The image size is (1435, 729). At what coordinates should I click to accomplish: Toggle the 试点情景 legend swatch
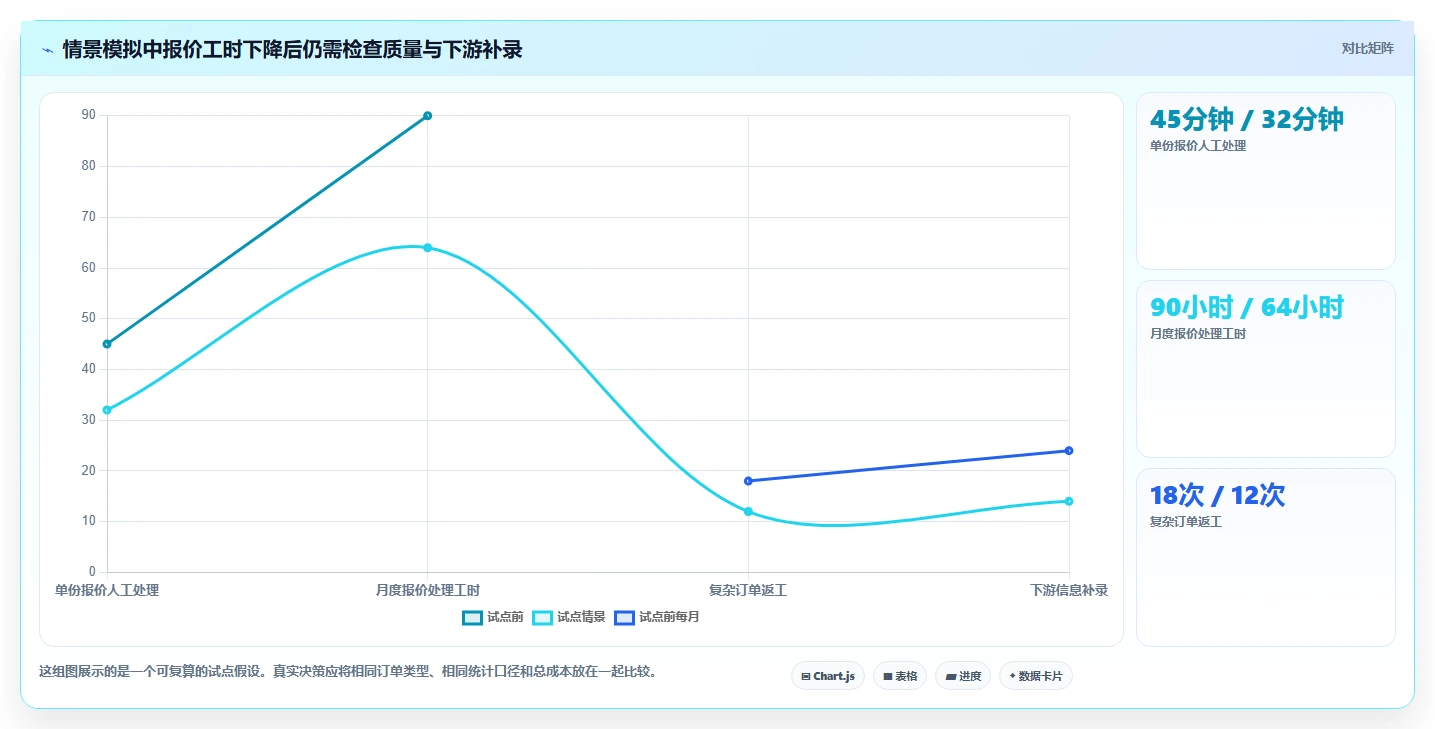point(542,617)
